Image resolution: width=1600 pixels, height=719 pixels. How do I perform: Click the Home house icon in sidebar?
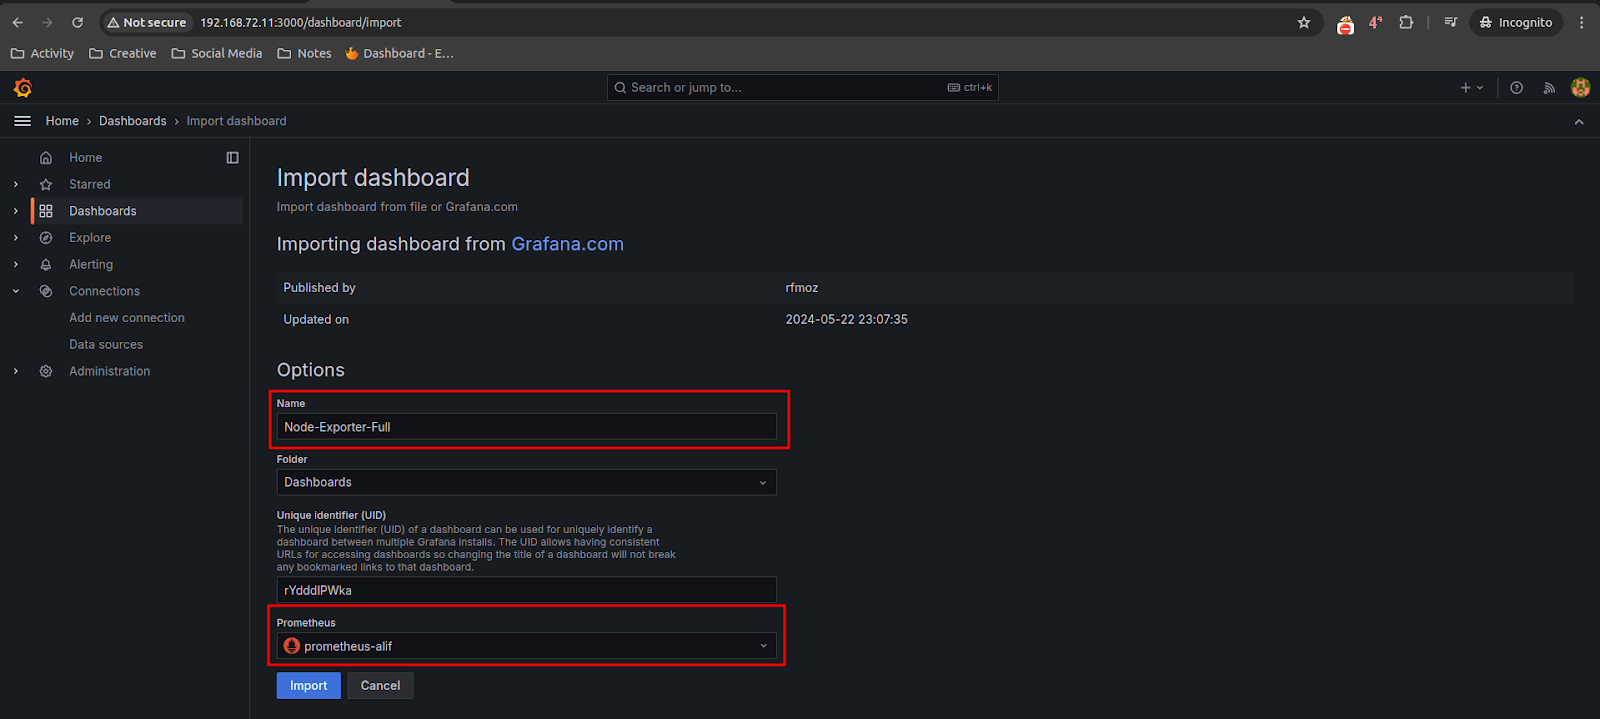click(46, 158)
